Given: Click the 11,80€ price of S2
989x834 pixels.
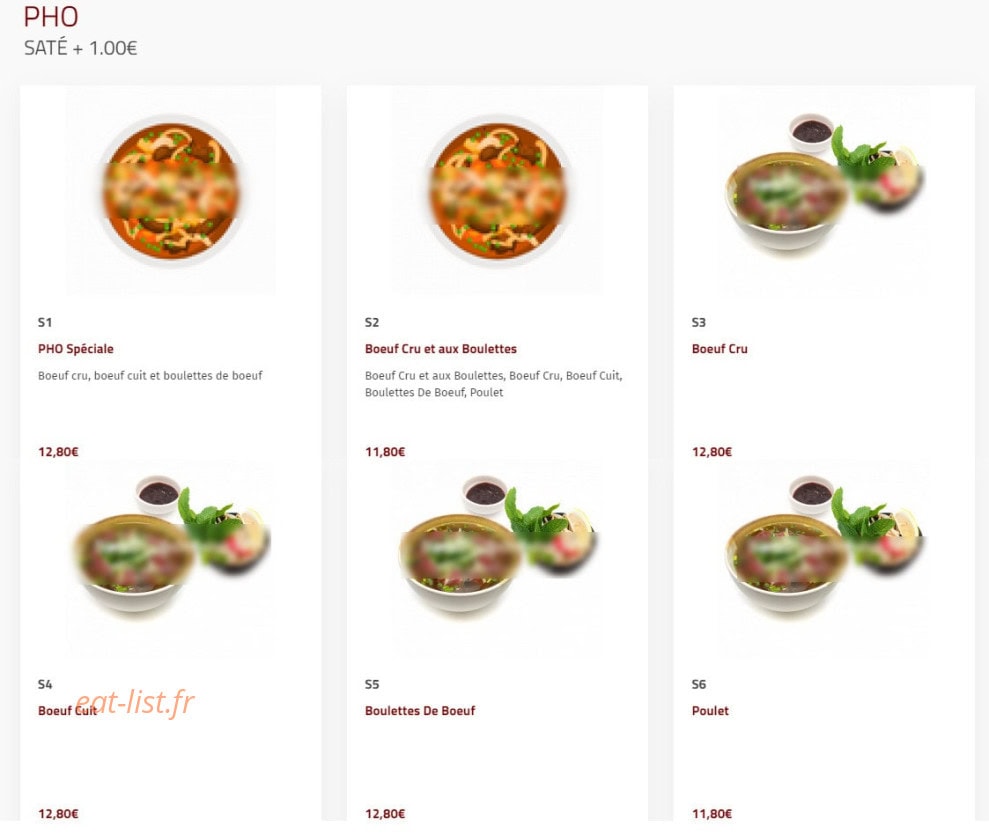Looking at the screenshot, I should 385,452.
